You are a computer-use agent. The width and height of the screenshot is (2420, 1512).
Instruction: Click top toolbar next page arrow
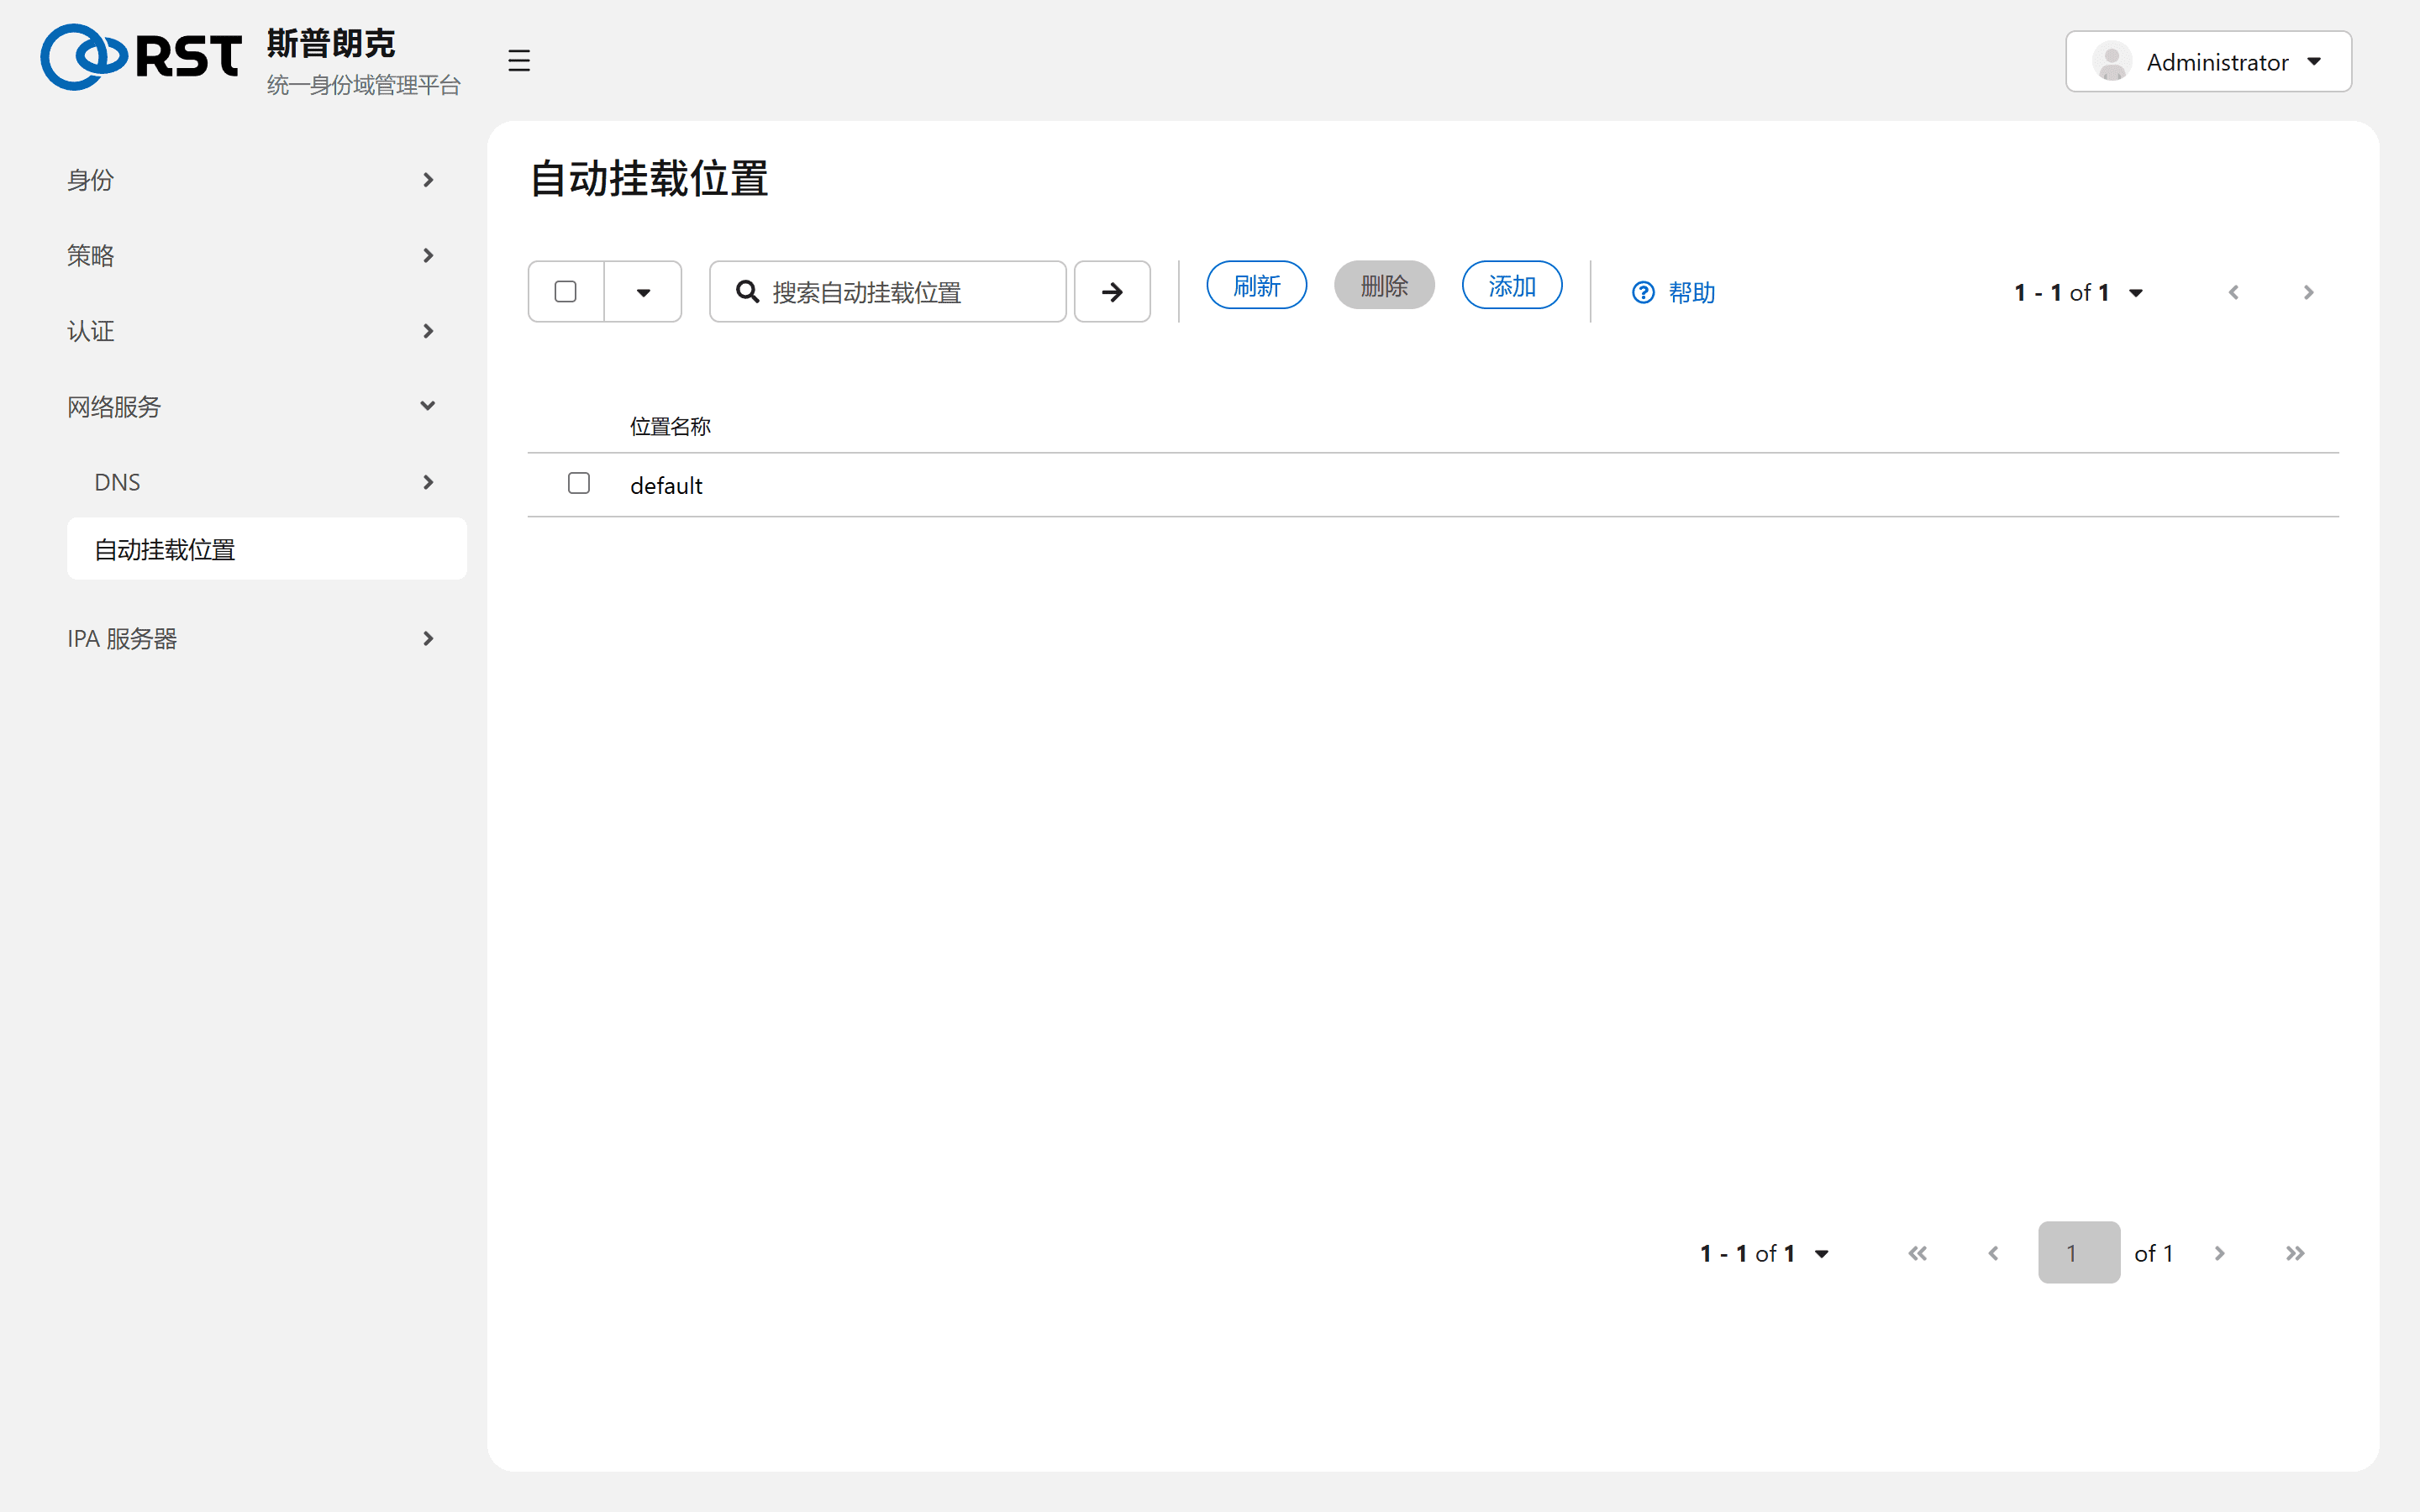(x=2308, y=292)
